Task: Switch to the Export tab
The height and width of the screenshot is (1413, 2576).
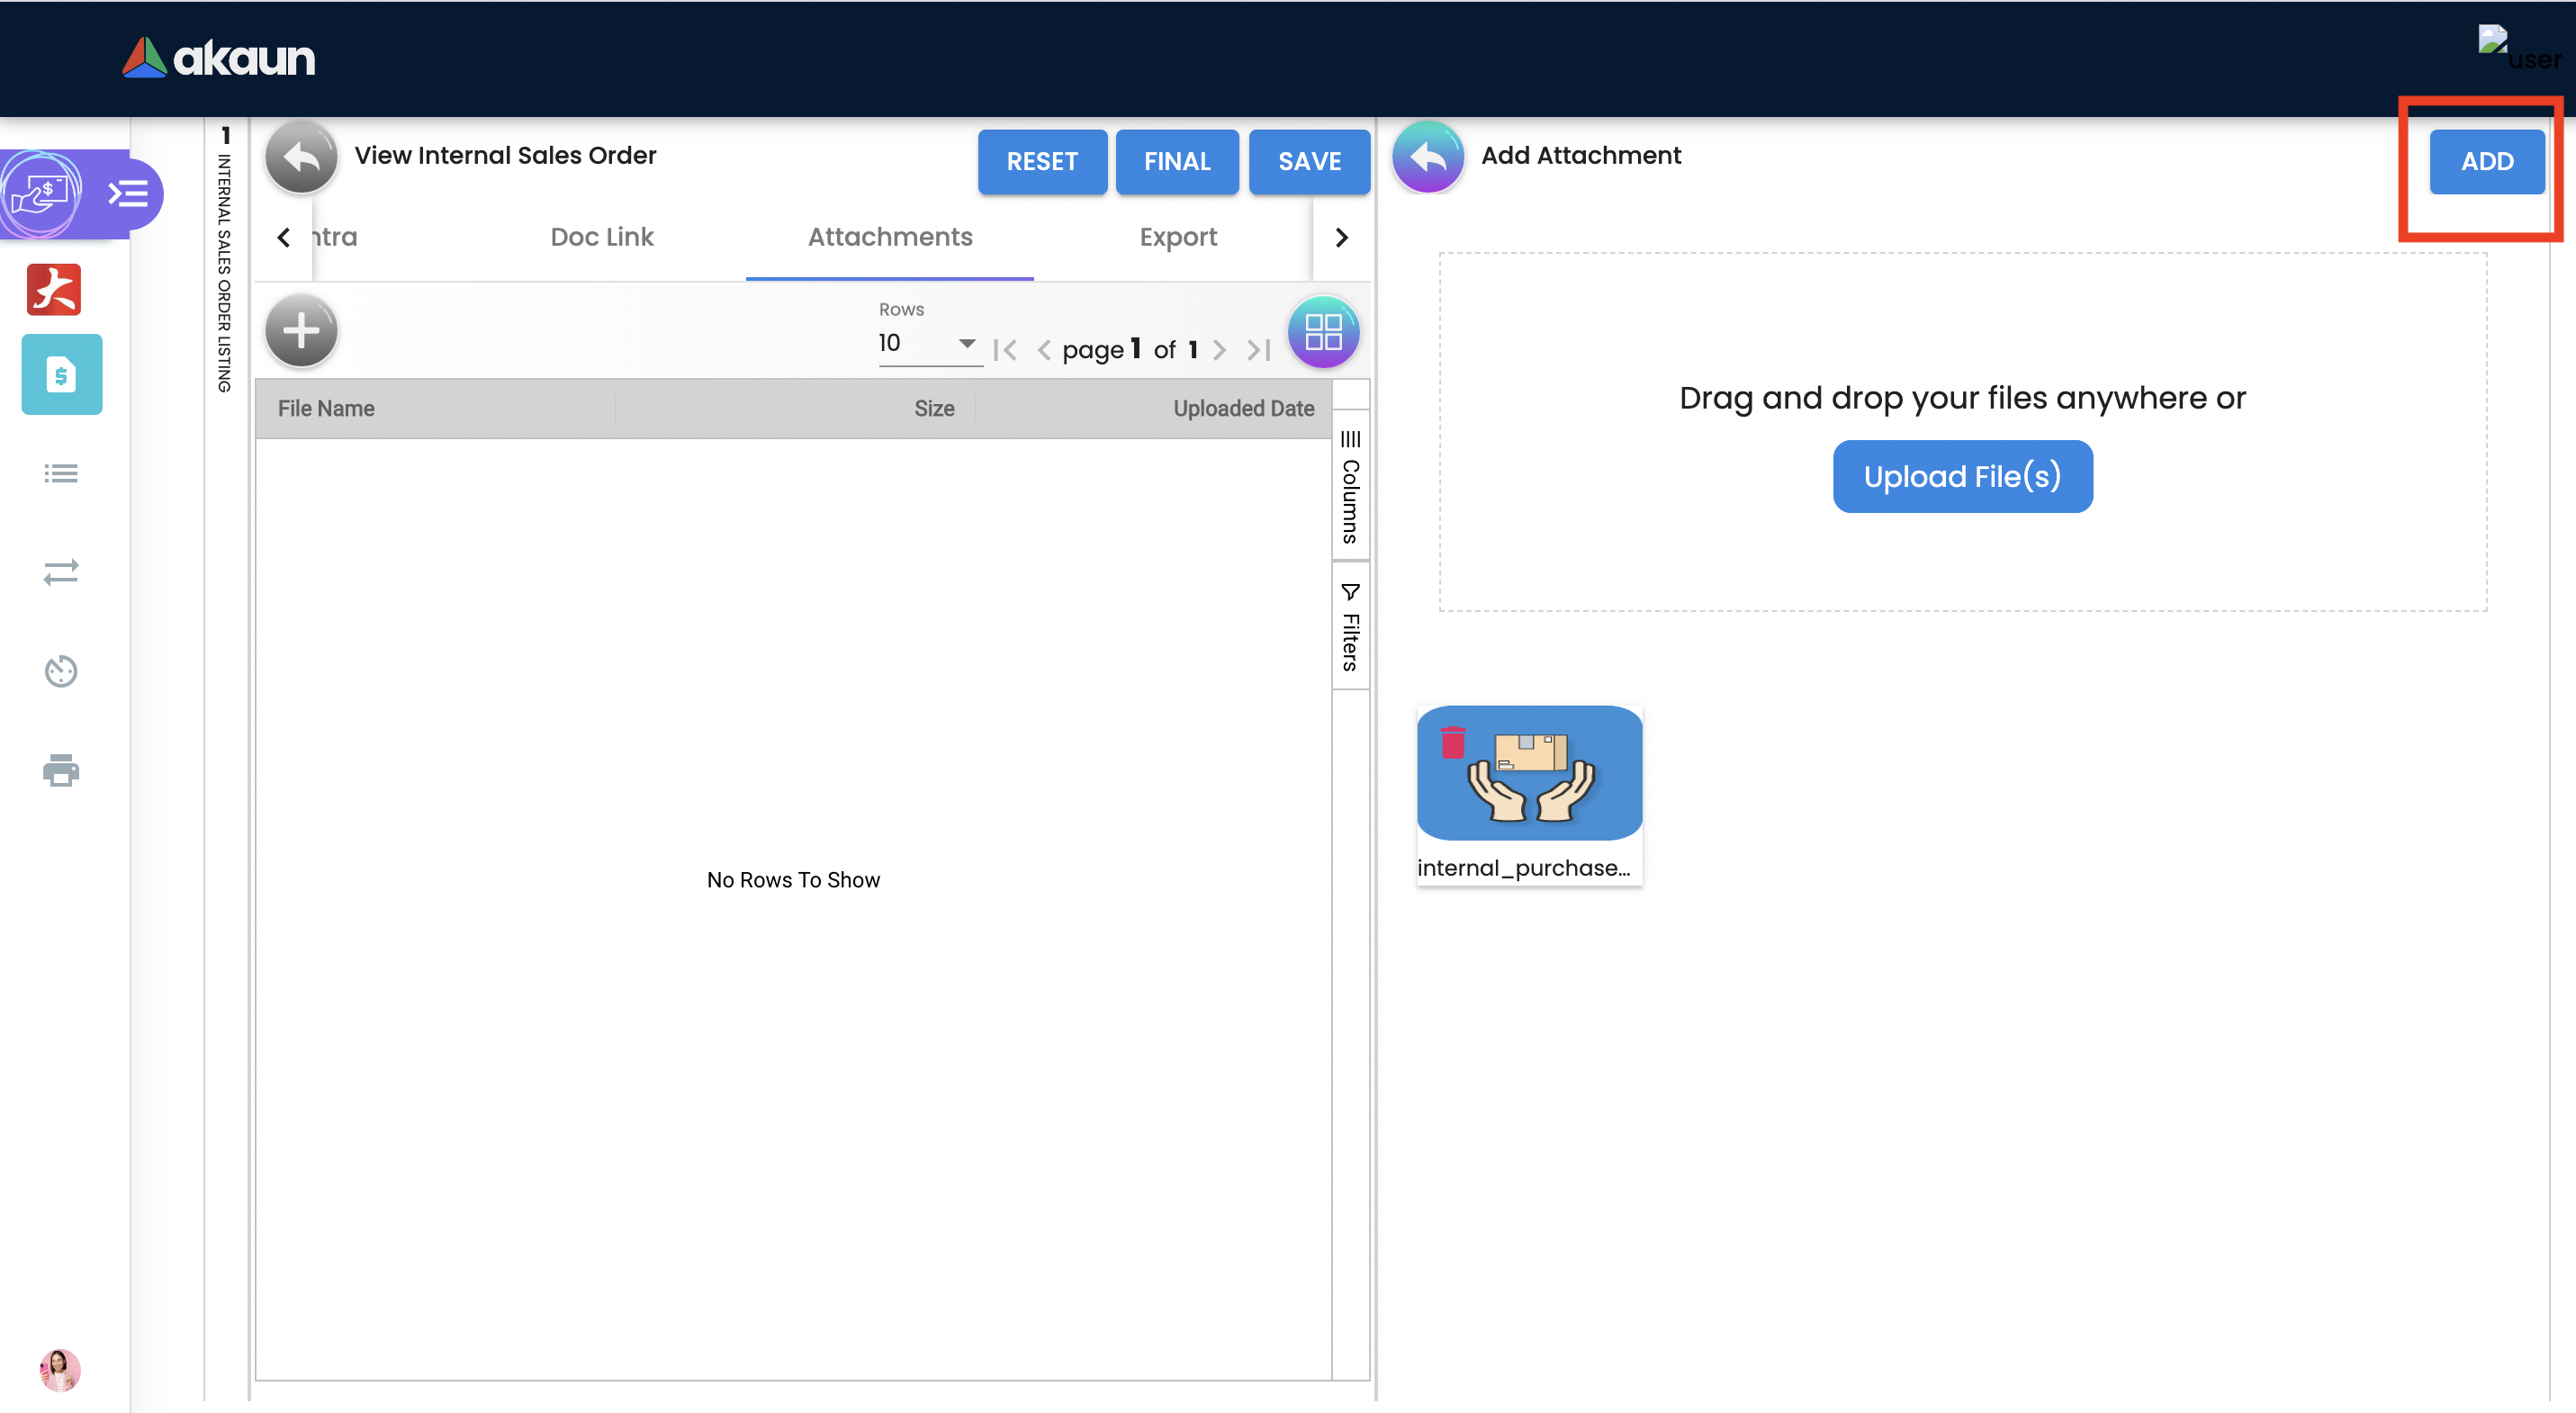Action: 1177,237
